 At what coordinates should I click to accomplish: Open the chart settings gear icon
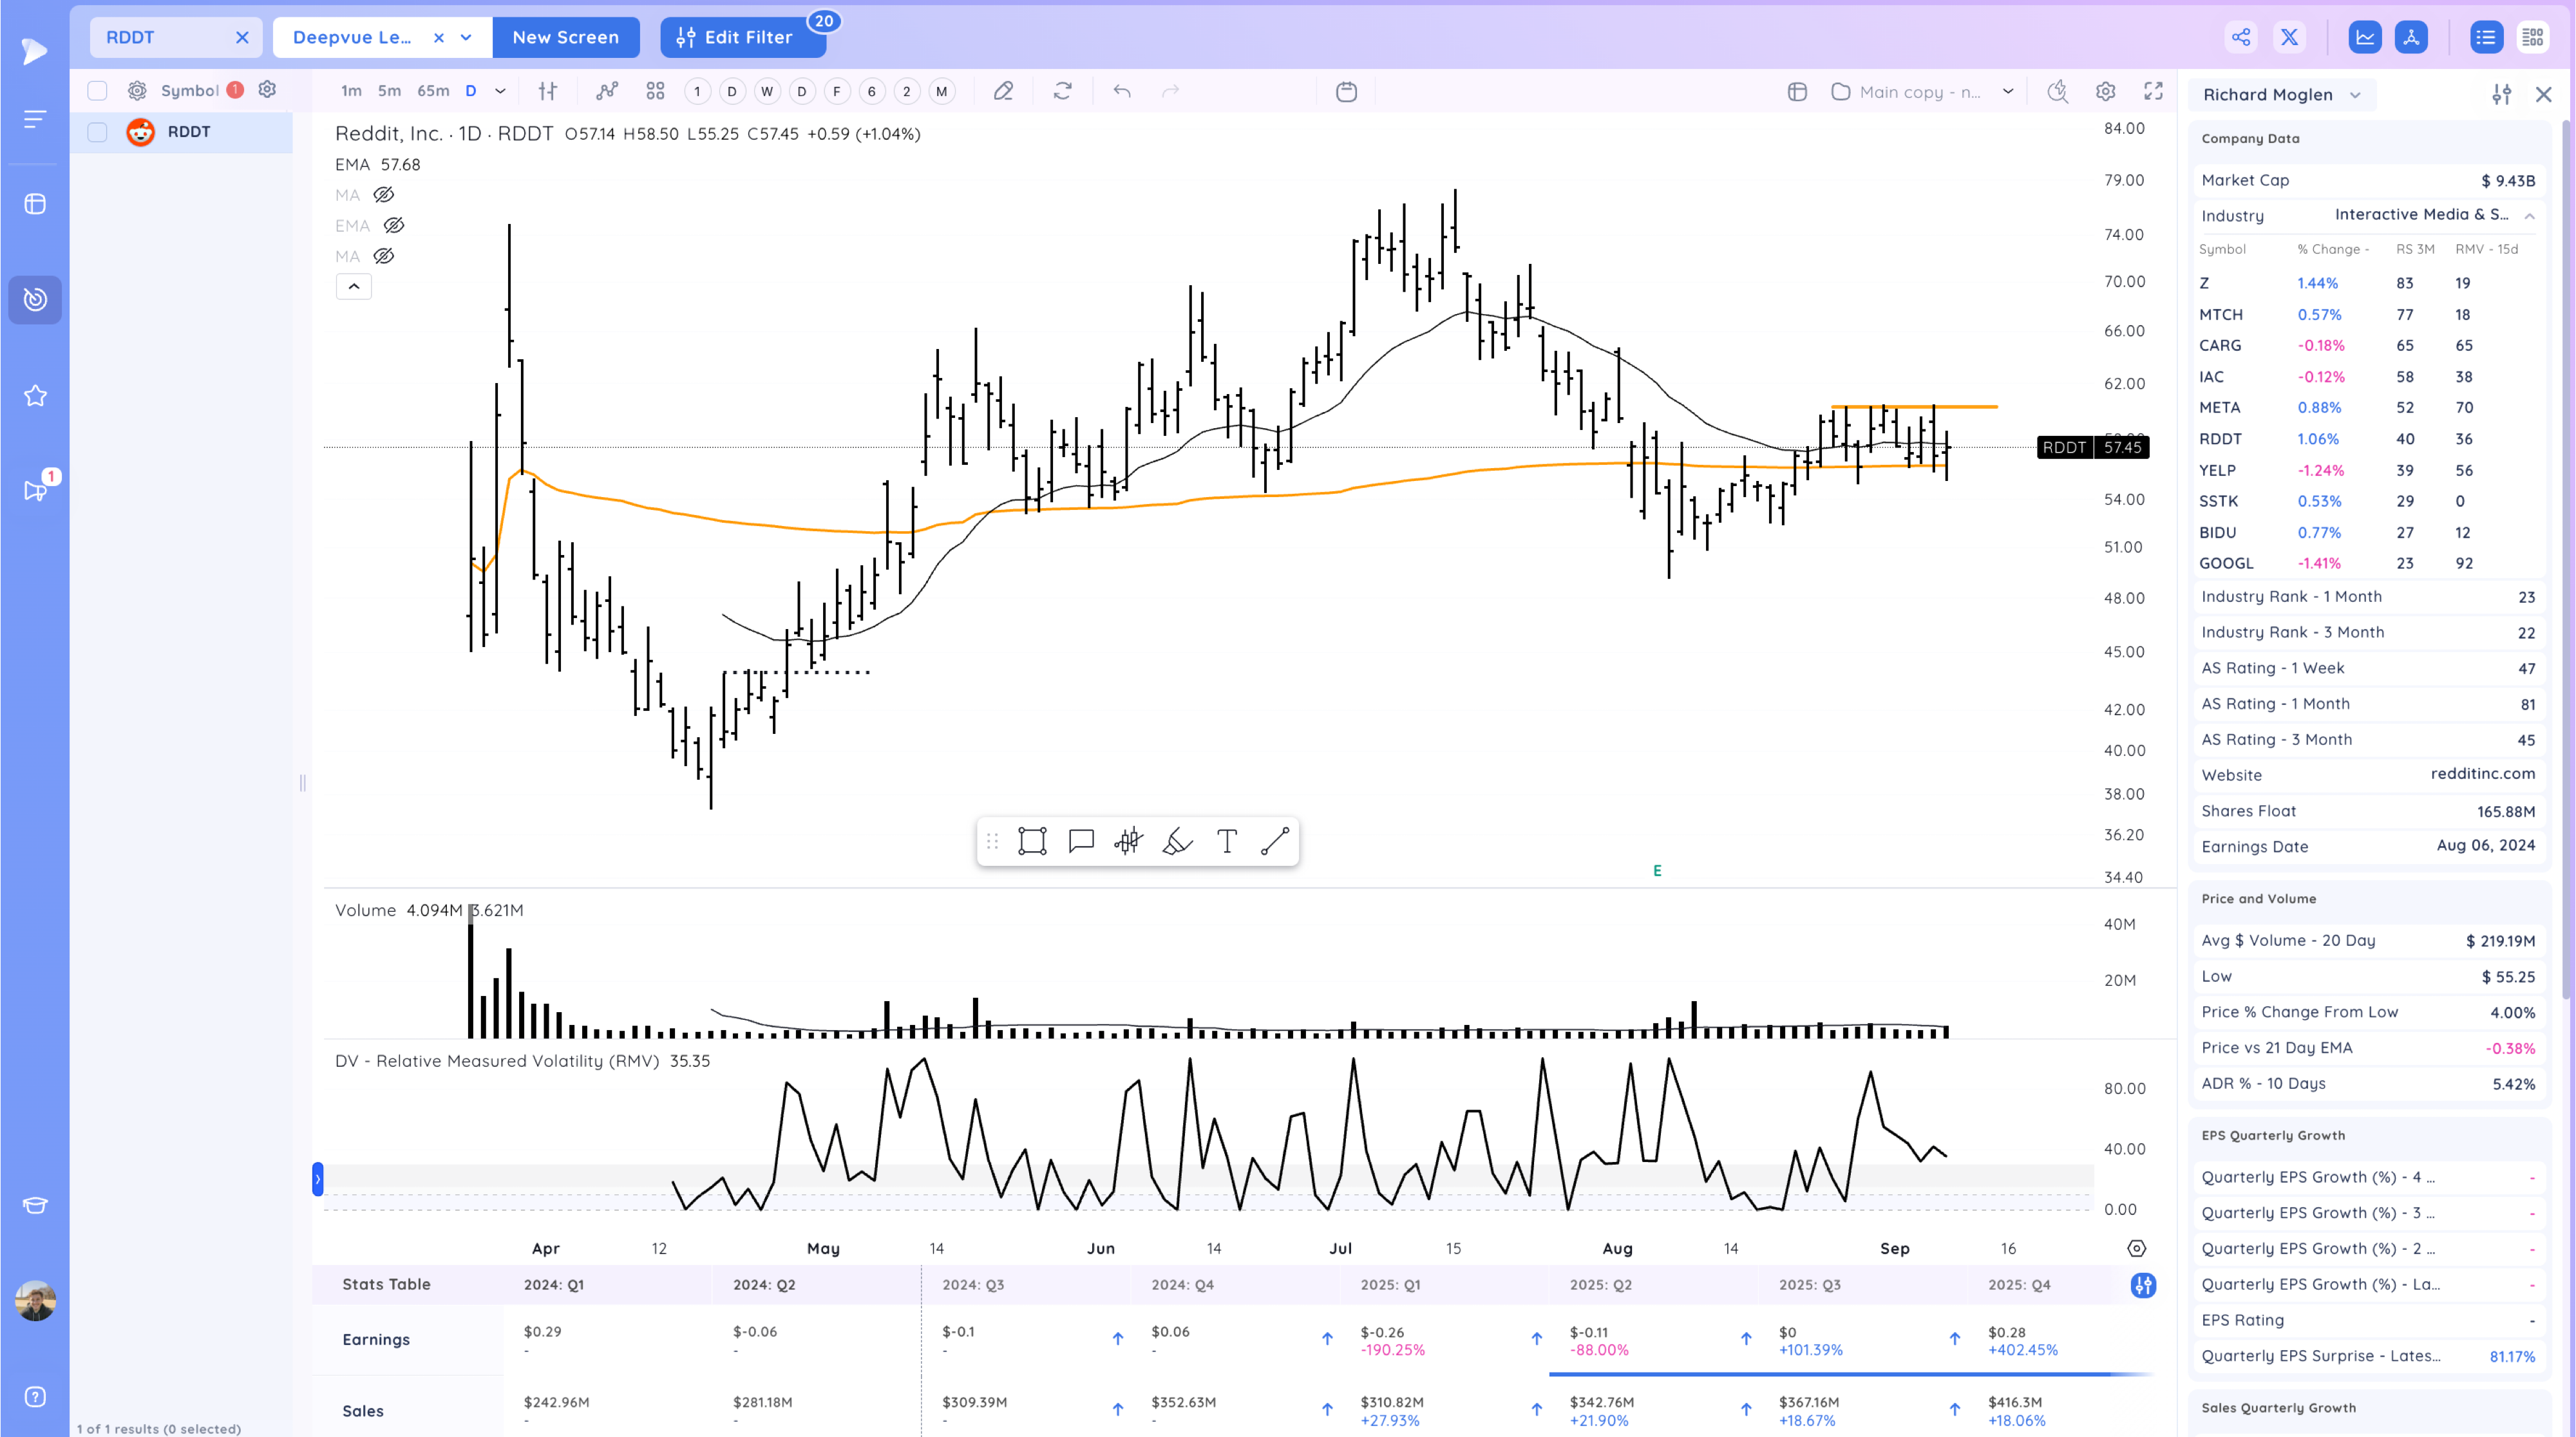2105,91
